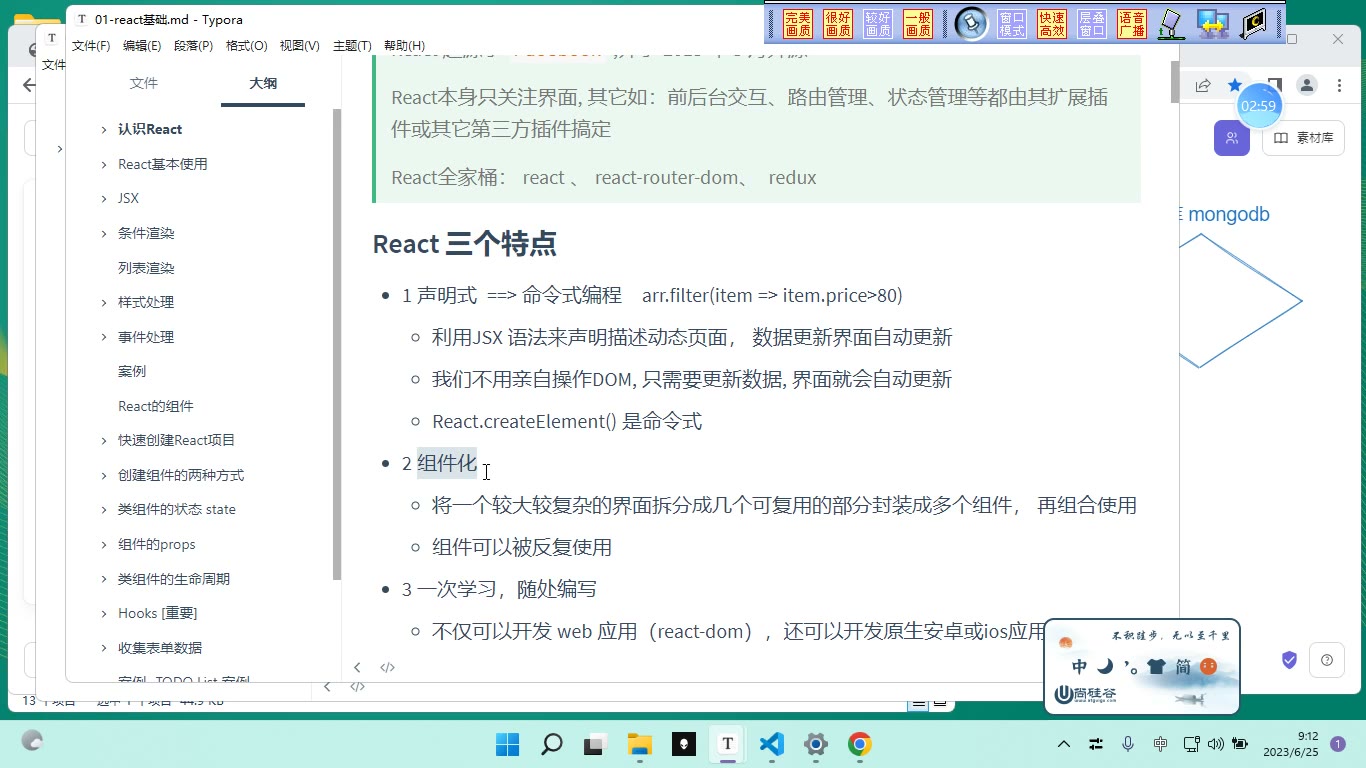Click the IME moon icon

[x=1105, y=666]
